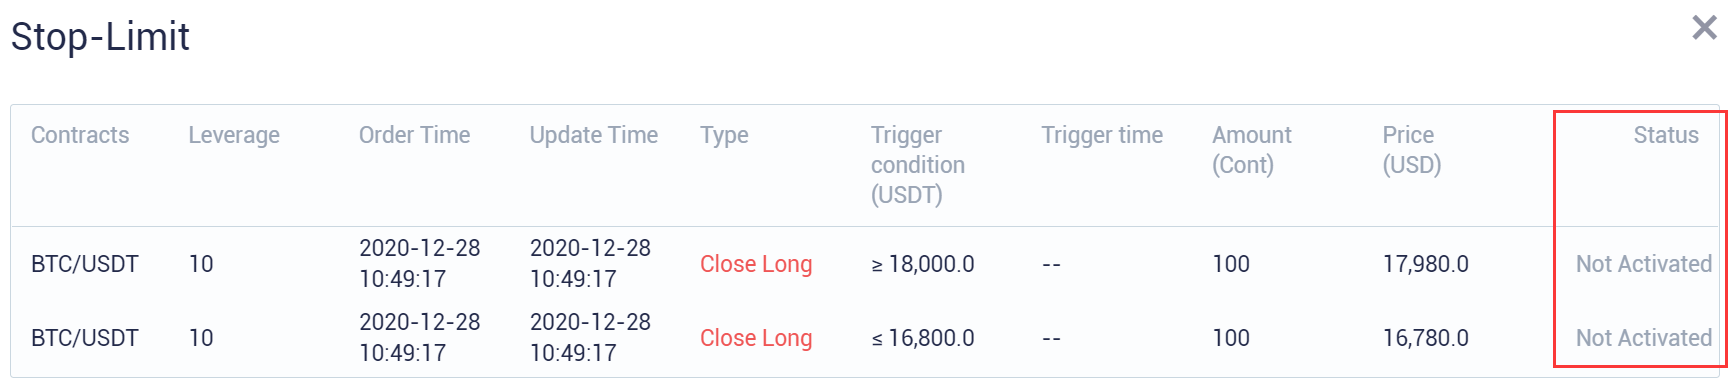The width and height of the screenshot is (1735, 387).
Task: Click the ≤ 16,800.0 trigger condition cell
Action: [x=922, y=338]
